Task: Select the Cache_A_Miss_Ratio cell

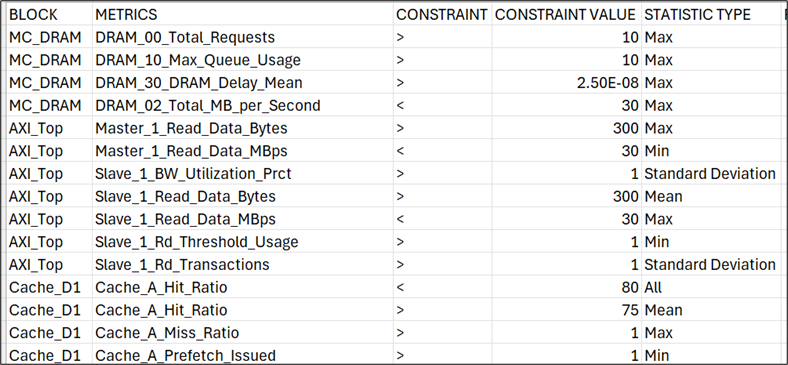Action: pos(243,332)
